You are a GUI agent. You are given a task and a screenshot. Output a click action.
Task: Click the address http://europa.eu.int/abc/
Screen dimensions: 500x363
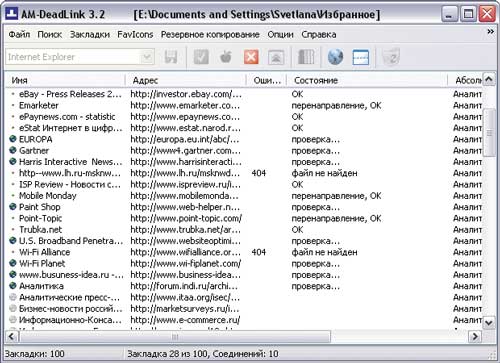click(185, 139)
